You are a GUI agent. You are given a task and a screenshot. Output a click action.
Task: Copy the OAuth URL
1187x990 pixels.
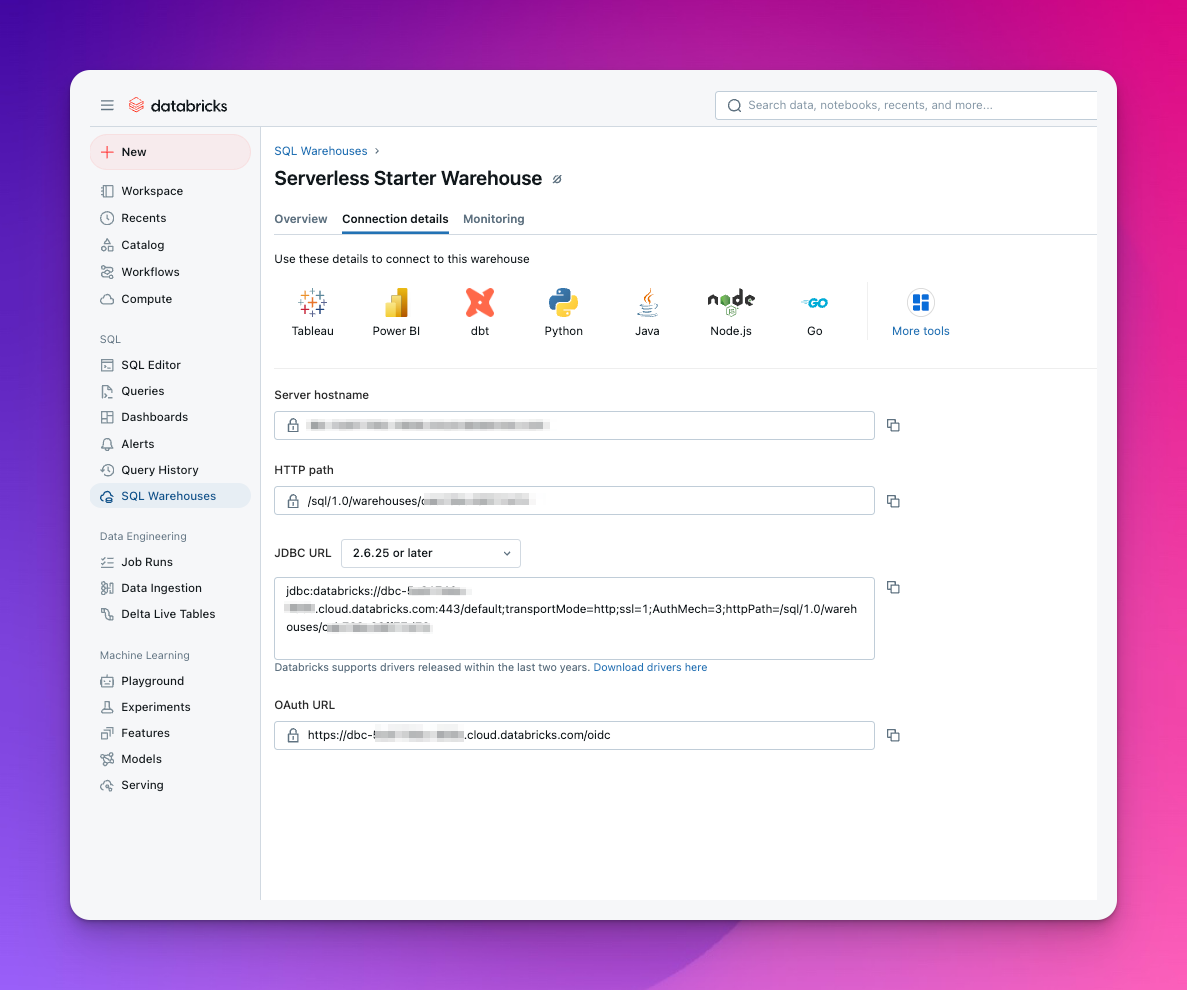893,736
